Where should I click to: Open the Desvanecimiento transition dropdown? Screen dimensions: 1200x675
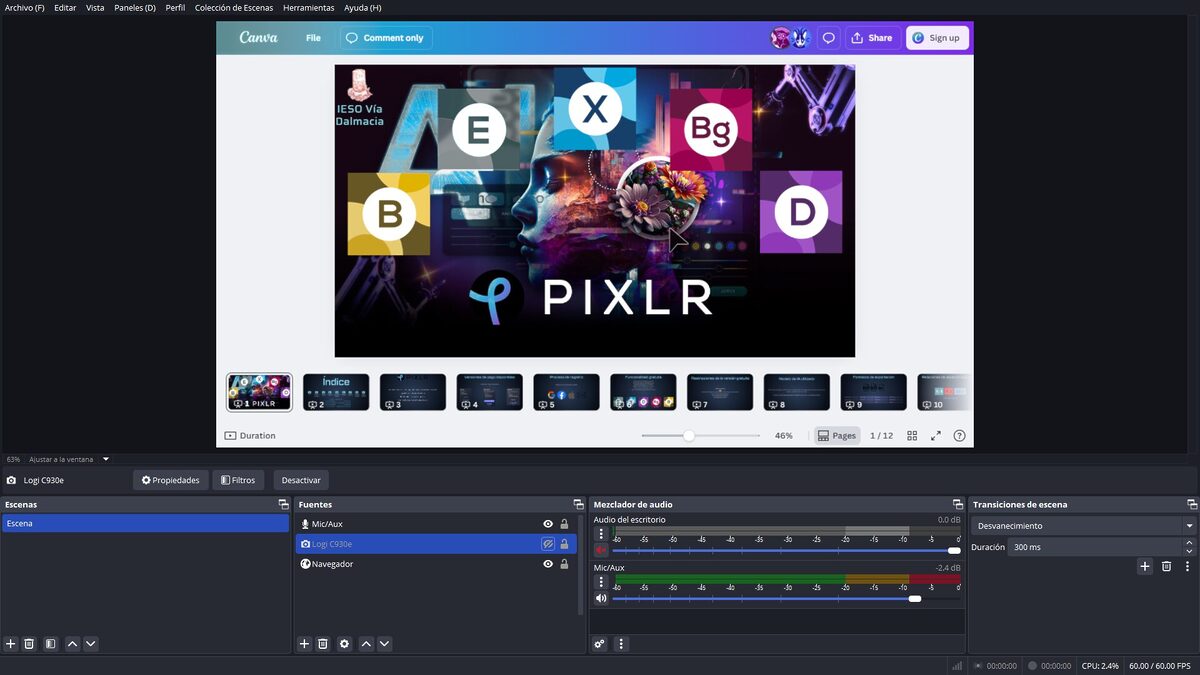tap(1084, 526)
